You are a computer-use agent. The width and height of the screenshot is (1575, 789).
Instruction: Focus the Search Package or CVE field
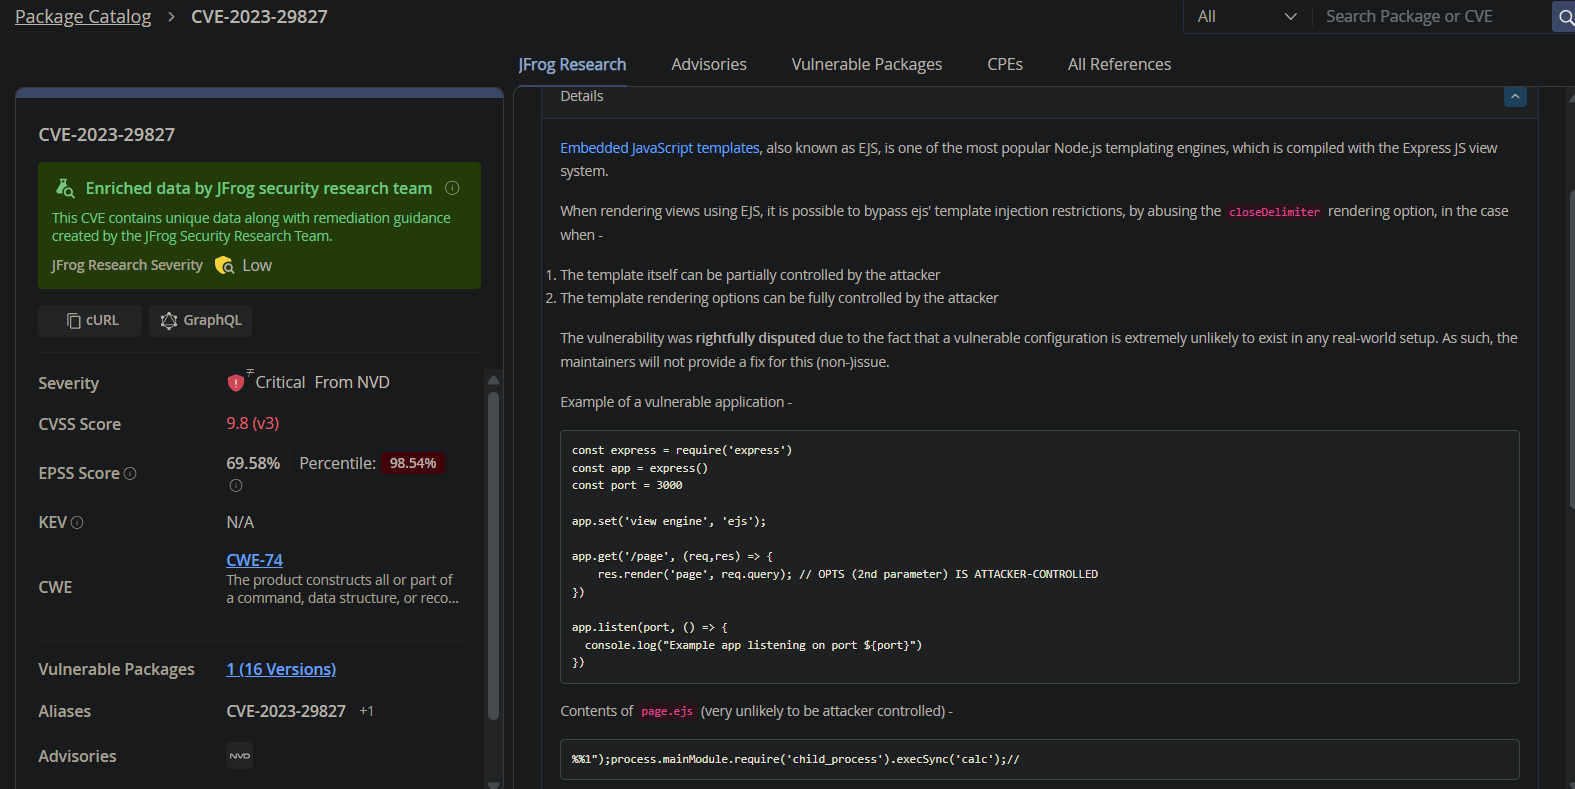tap(1432, 17)
